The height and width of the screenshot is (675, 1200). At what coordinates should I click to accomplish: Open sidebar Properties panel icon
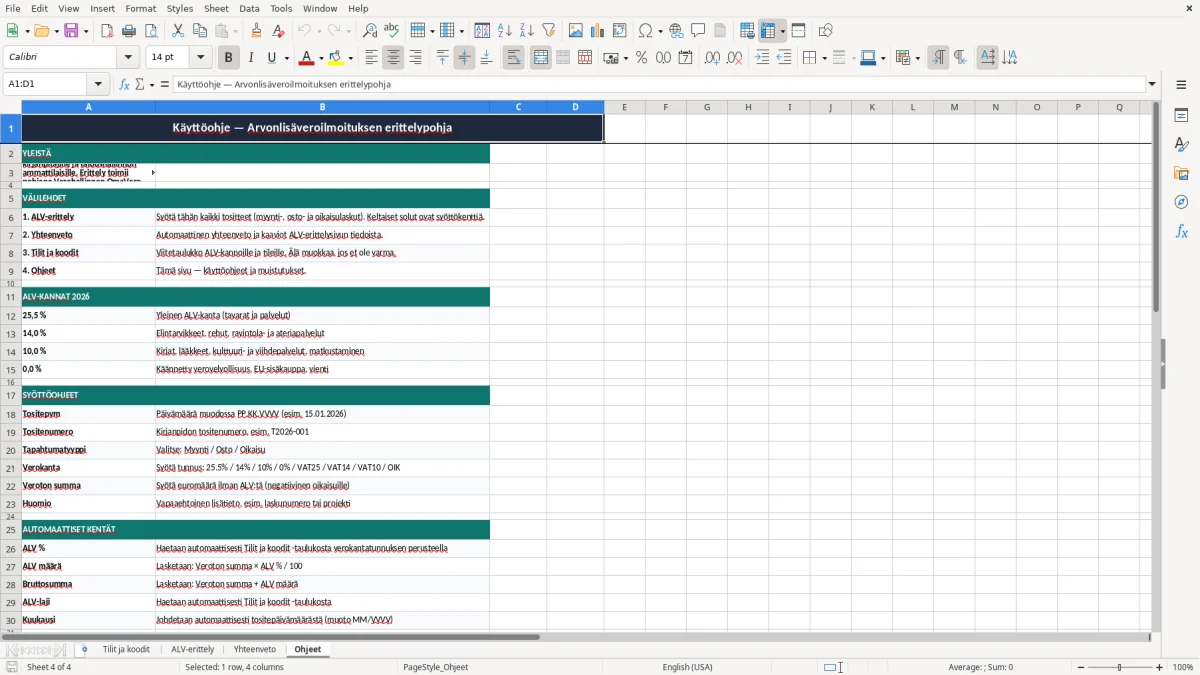tap(1181, 115)
